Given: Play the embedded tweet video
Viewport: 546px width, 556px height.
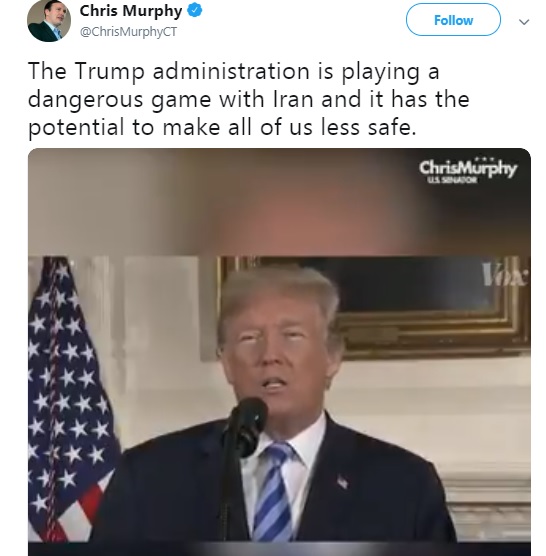Looking at the screenshot, I should tap(279, 352).
